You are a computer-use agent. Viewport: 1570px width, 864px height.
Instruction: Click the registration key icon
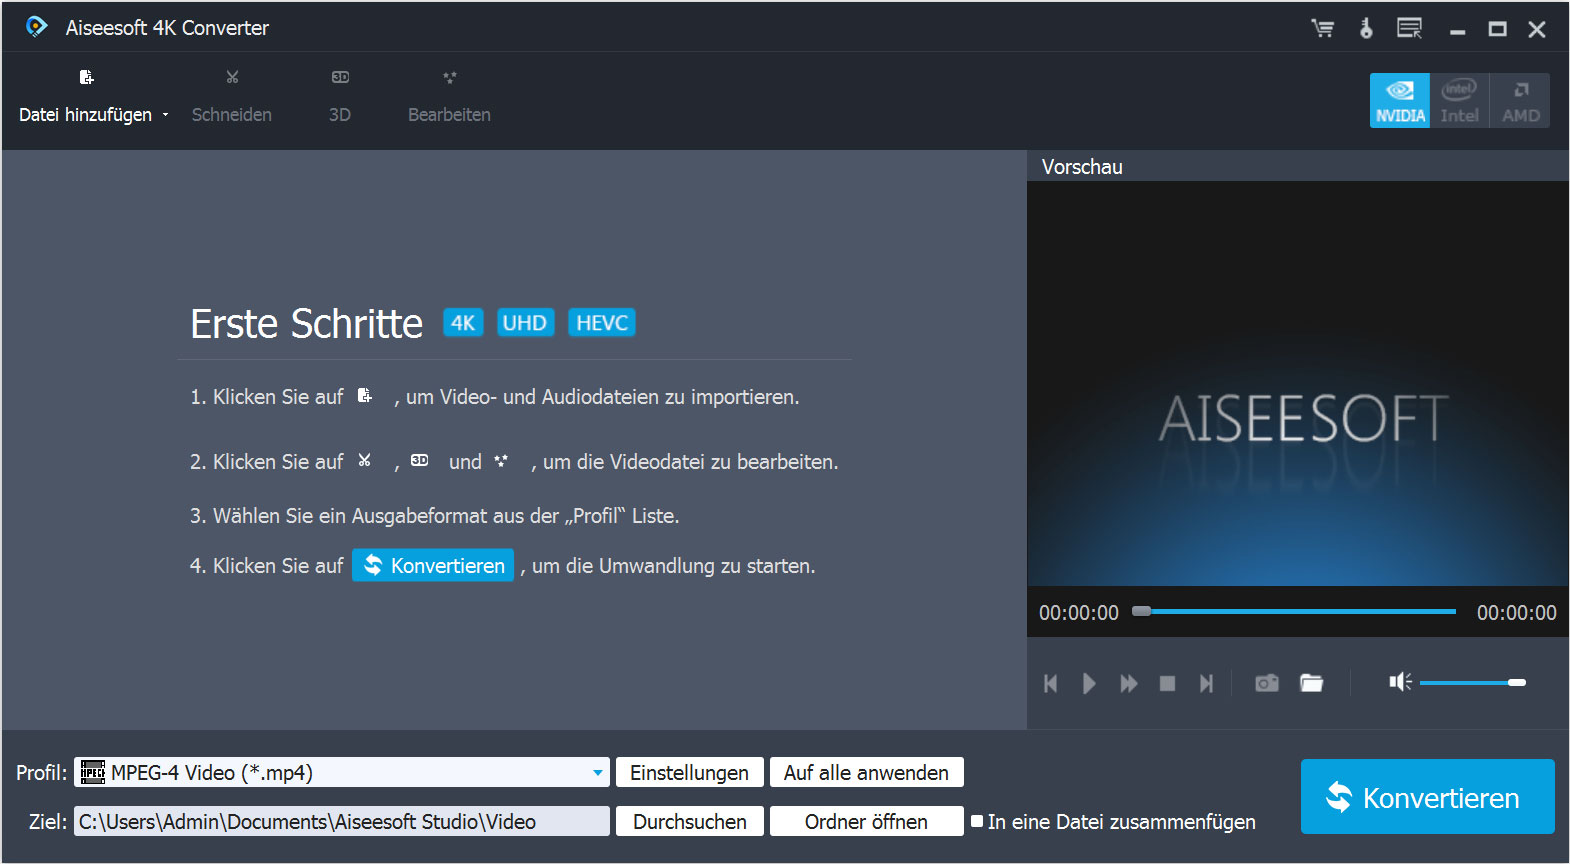(x=1366, y=28)
